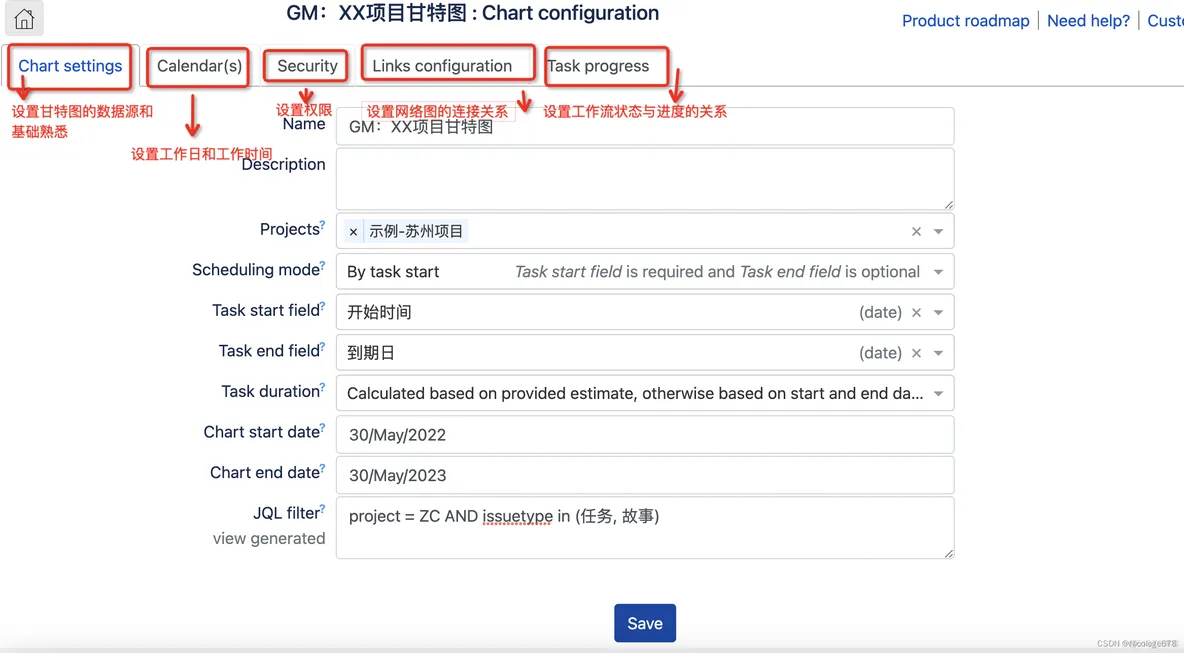Expand the Scheduling mode dropdown
The image size is (1184, 653).
click(939, 272)
